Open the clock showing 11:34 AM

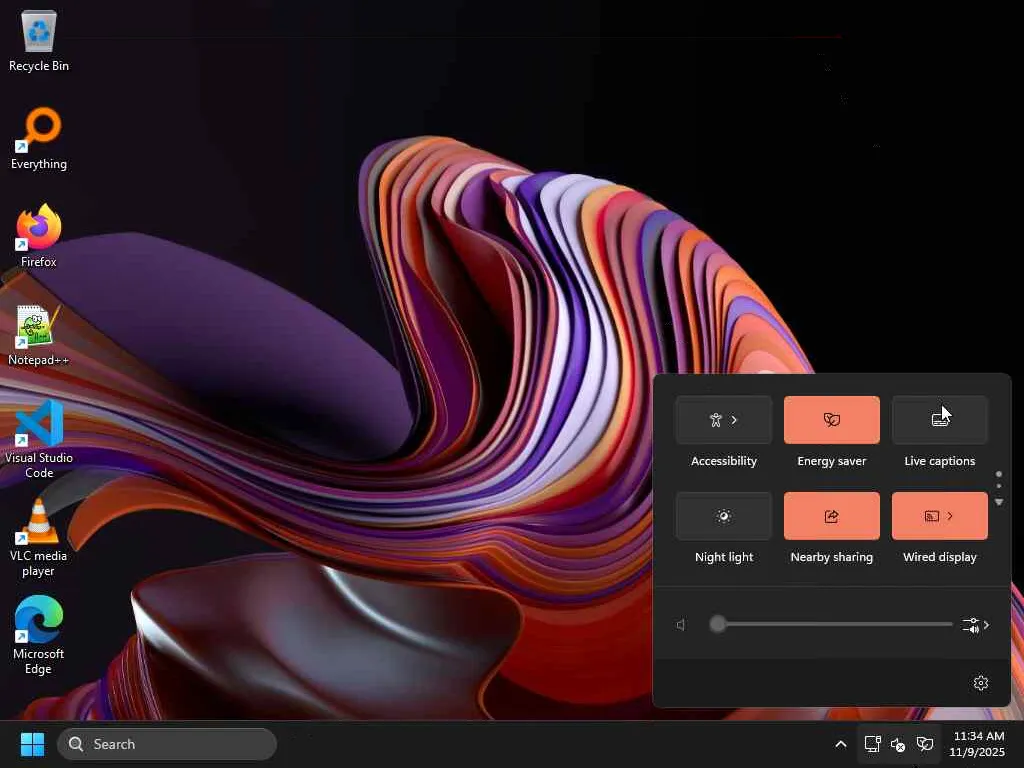pos(978,744)
